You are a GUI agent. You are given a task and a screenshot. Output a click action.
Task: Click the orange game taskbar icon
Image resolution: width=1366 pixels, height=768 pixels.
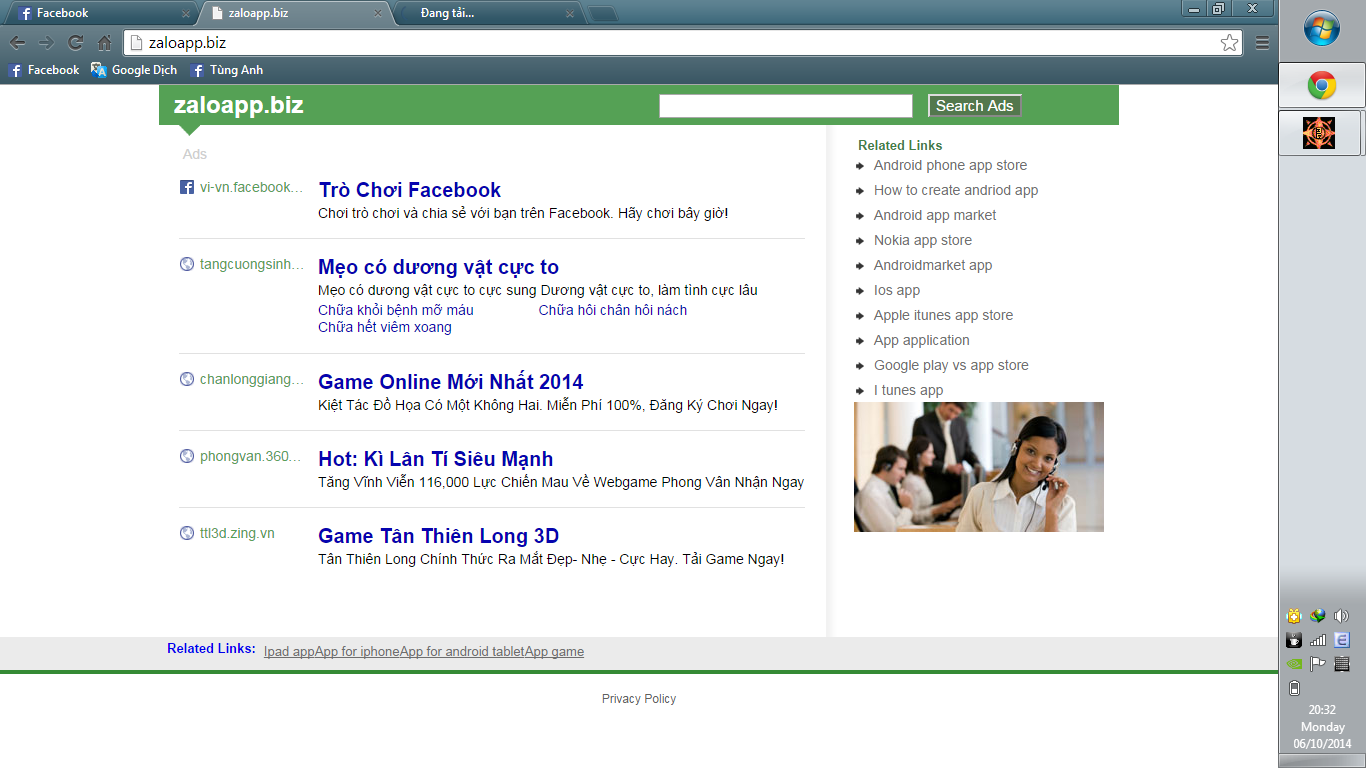coord(1320,133)
